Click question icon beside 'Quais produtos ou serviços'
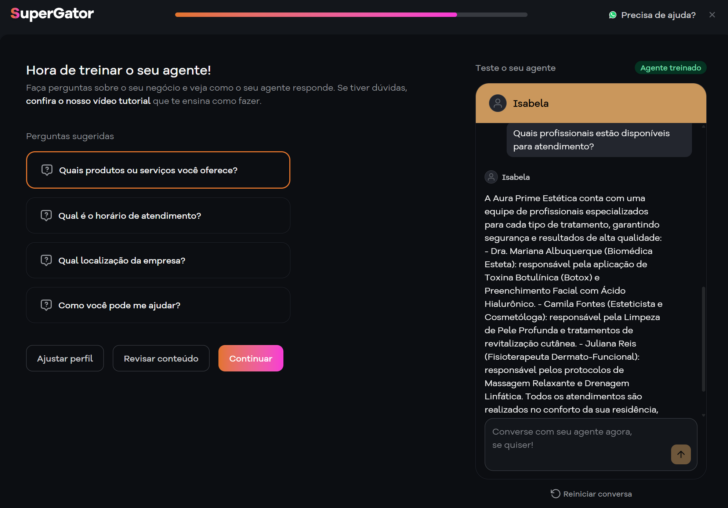 (x=46, y=170)
